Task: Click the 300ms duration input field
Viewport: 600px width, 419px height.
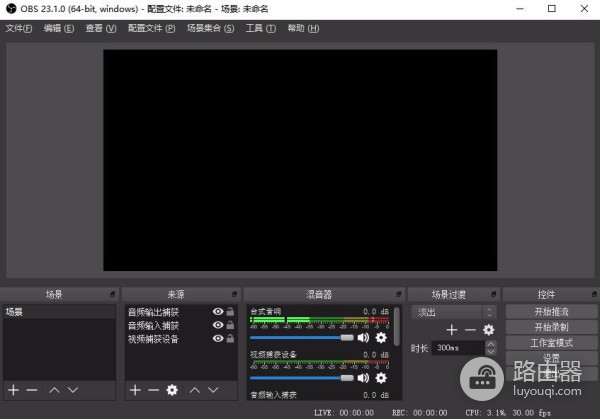Action: (x=458, y=348)
